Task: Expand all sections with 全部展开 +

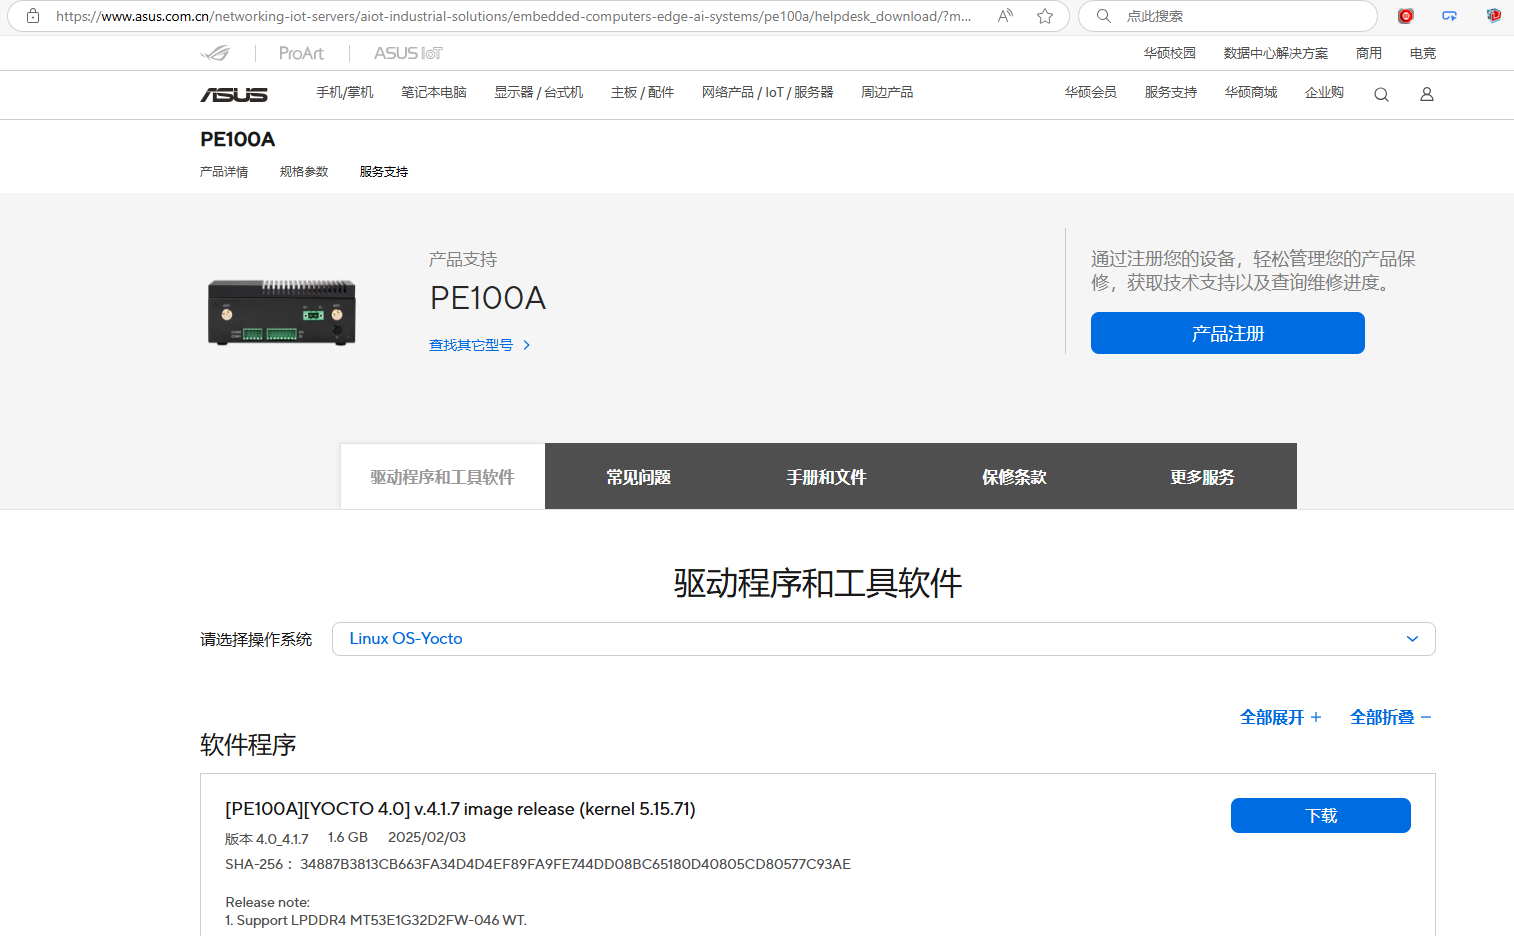Action: click(x=1281, y=717)
